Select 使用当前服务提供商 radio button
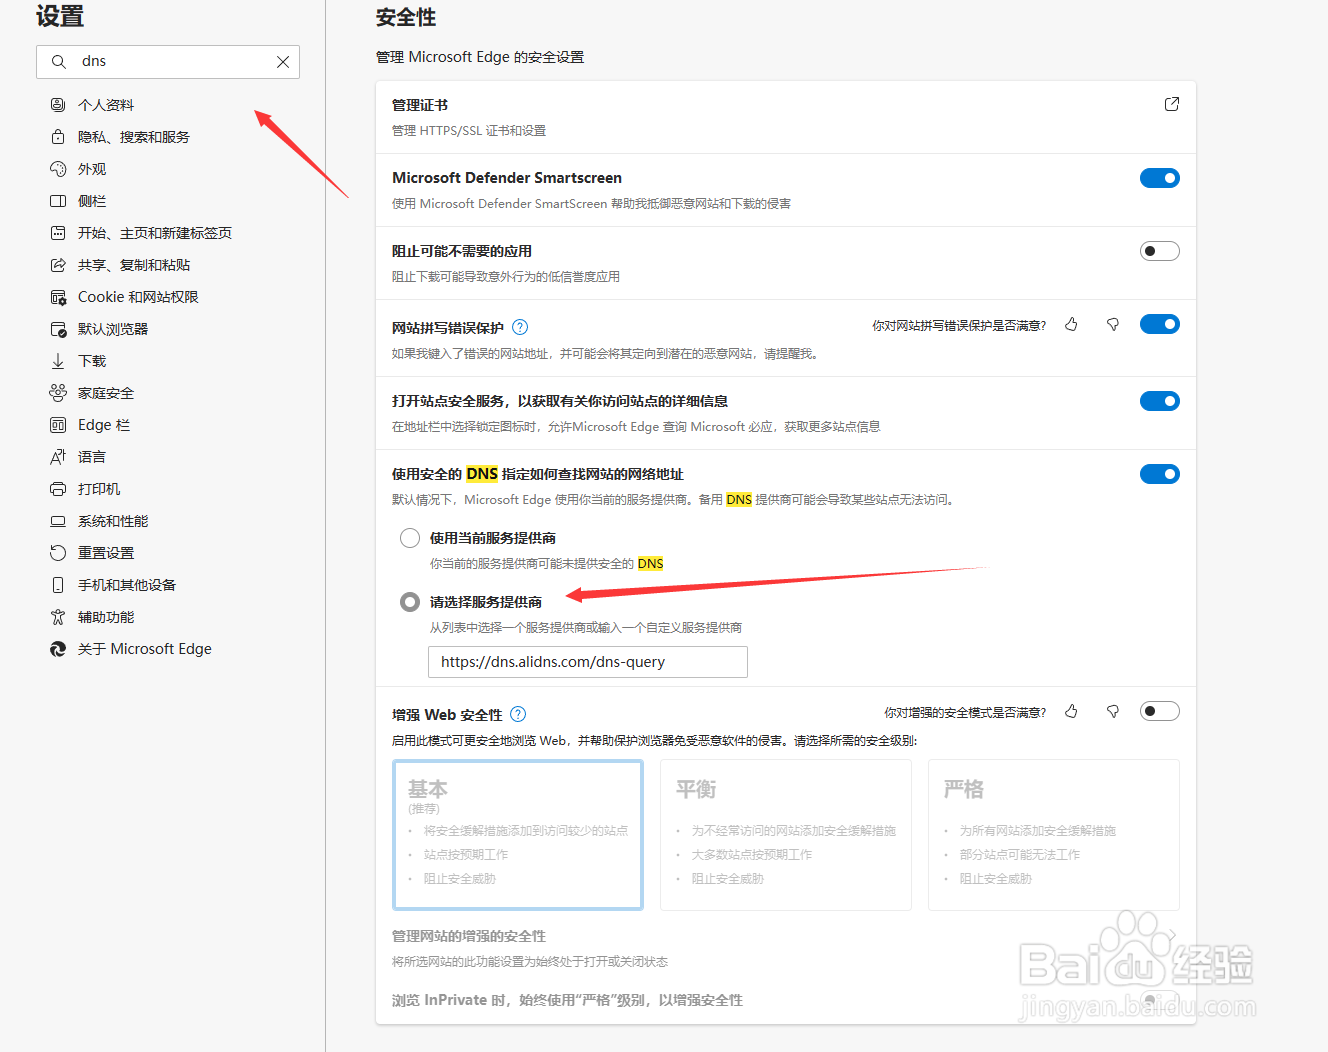This screenshot has height=1052, width=1328. pos(410,538)
